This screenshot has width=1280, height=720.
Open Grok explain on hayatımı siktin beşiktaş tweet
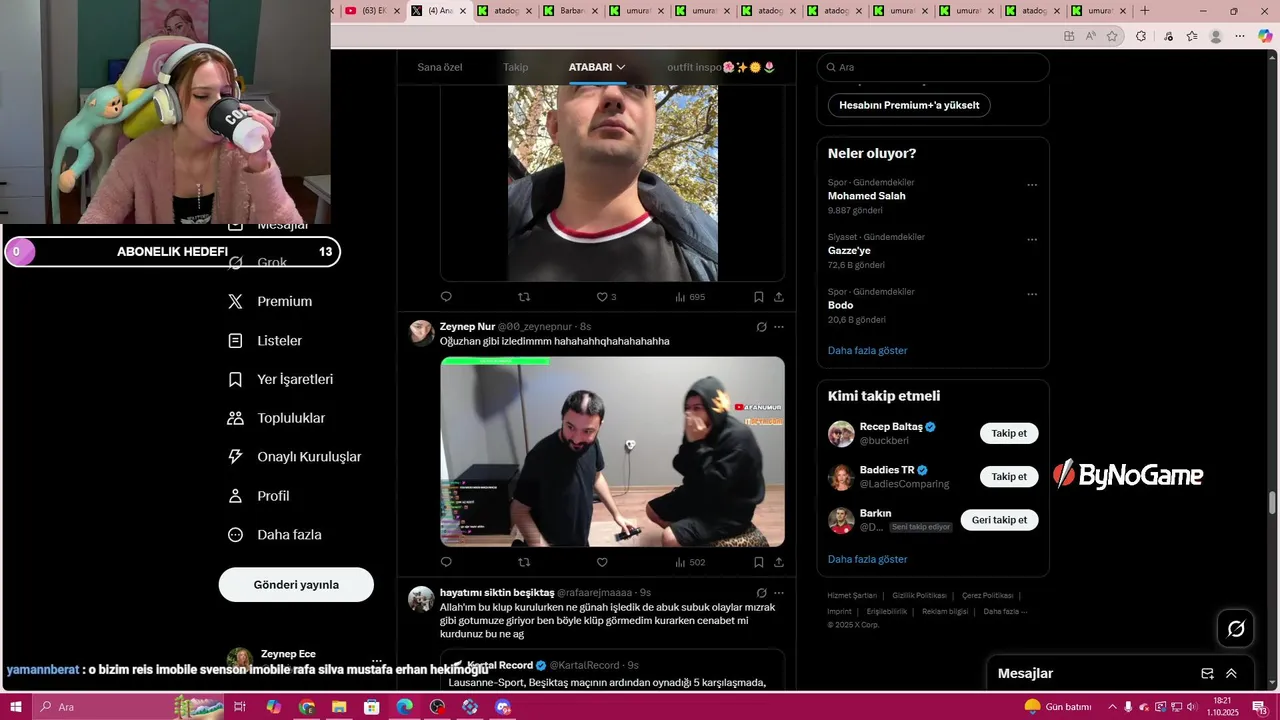click(761, 593)
